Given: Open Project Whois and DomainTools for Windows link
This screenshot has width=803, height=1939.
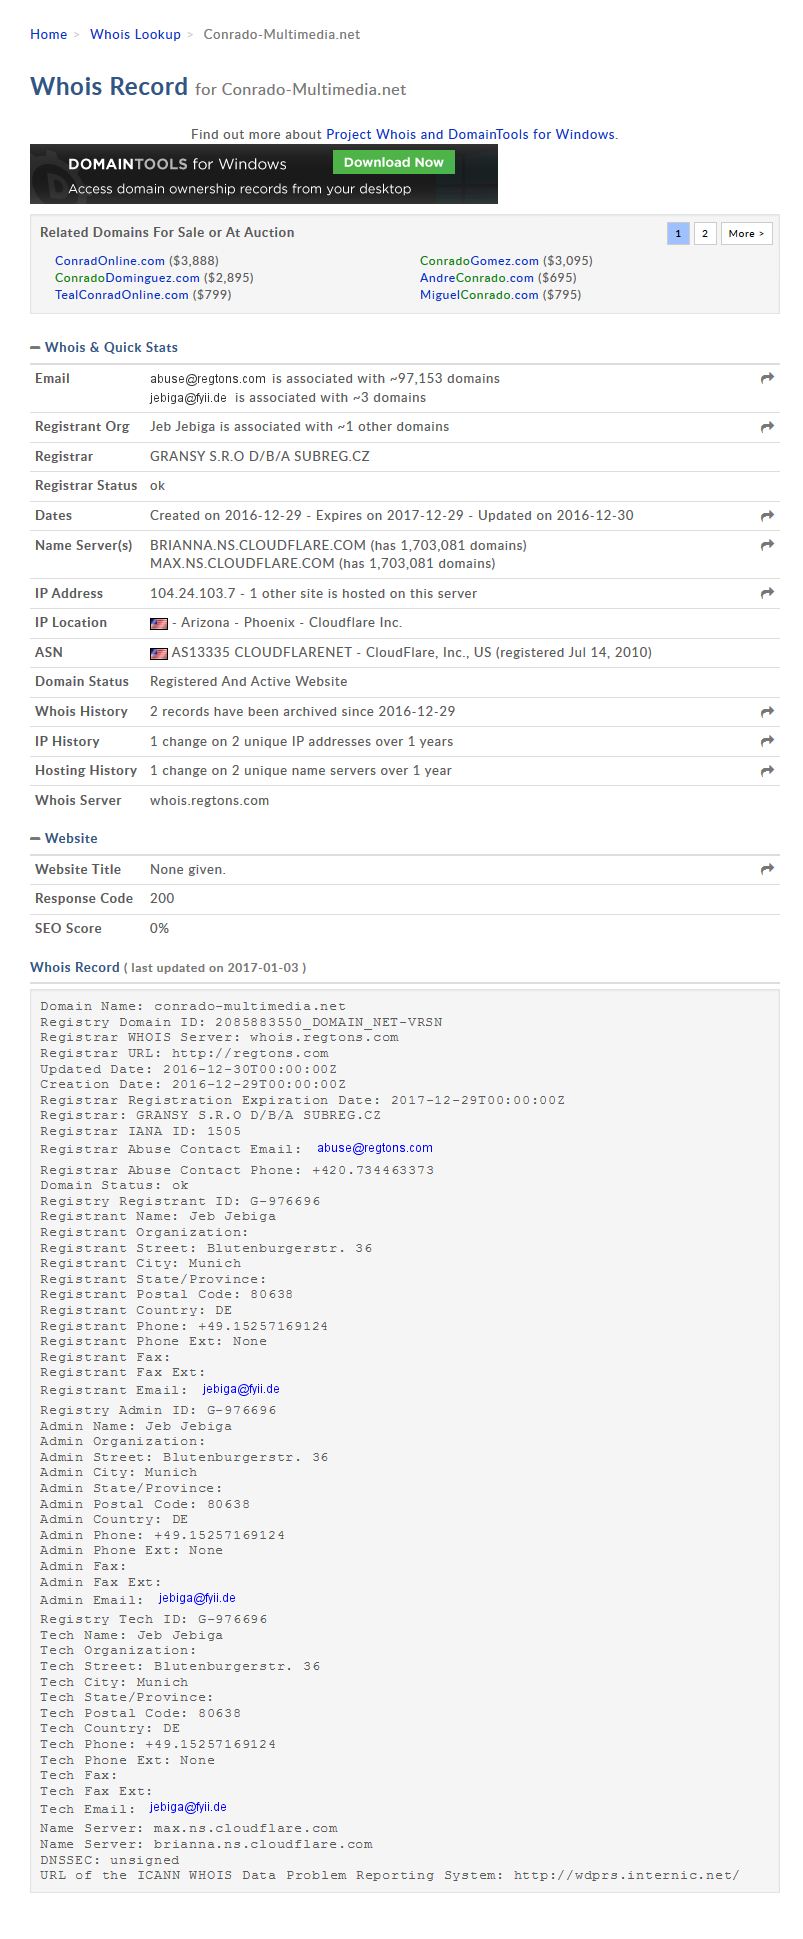Looking at the screenshot, I should [x=471, y=134].
